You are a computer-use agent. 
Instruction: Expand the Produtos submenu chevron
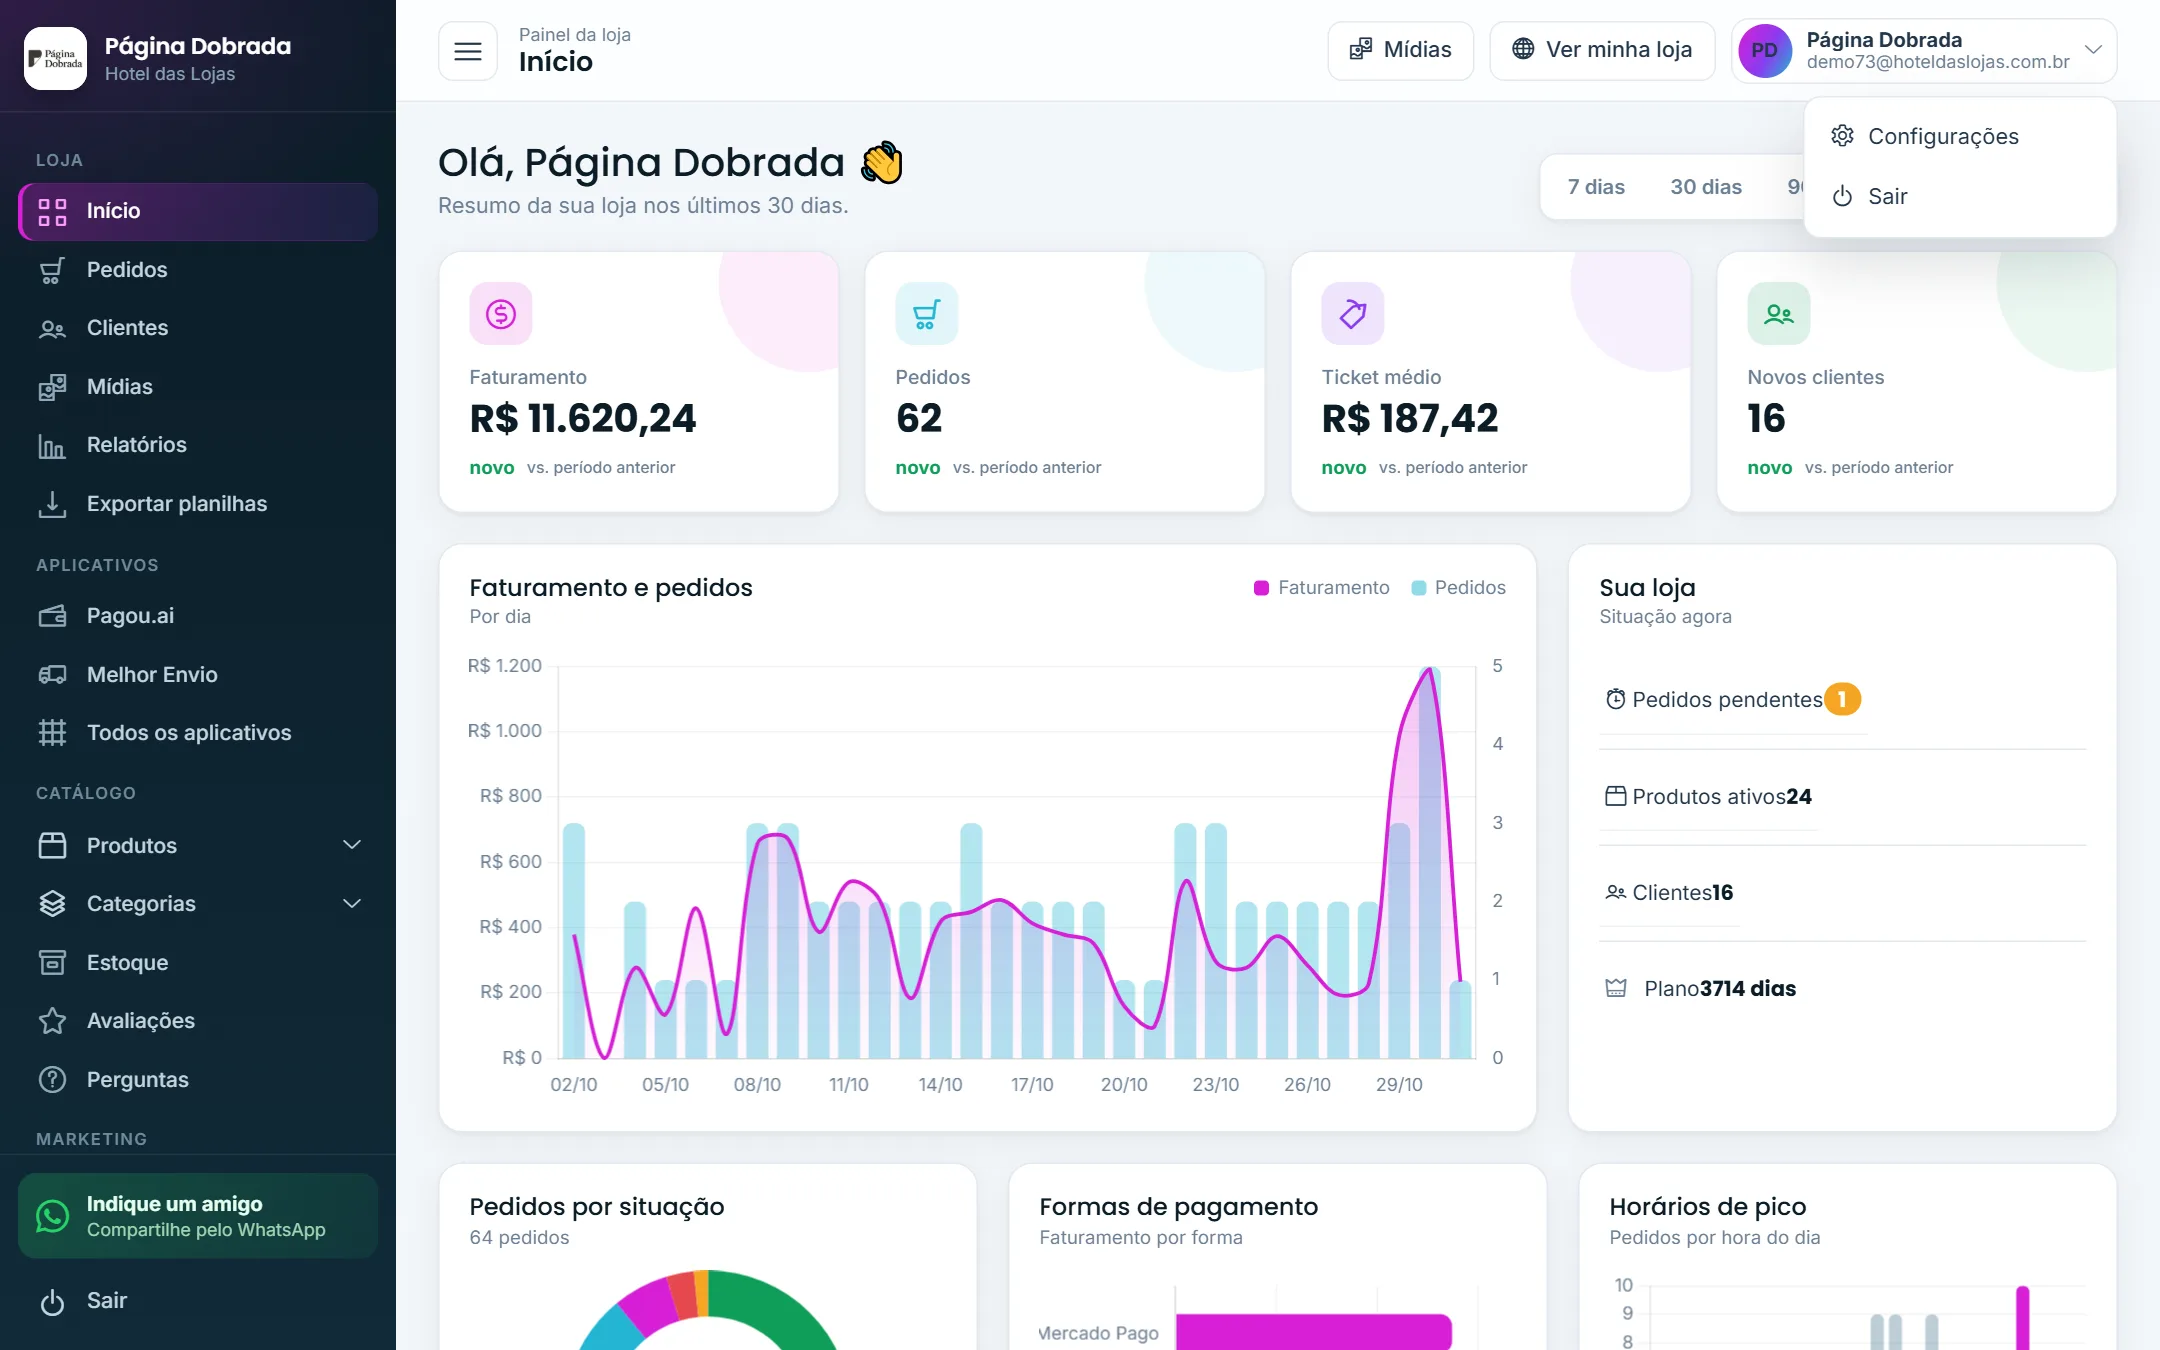pos(352,845)
